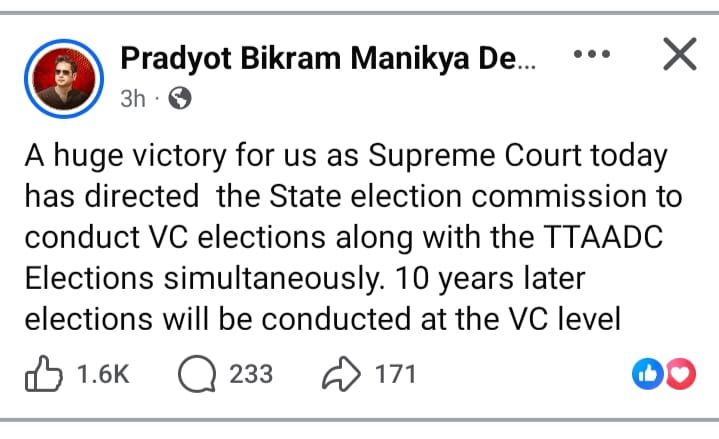Image resolution: width=719 pixels, height=439 pixels.
Task: Click the globe public-audience icon
Action: click(181, 98)
